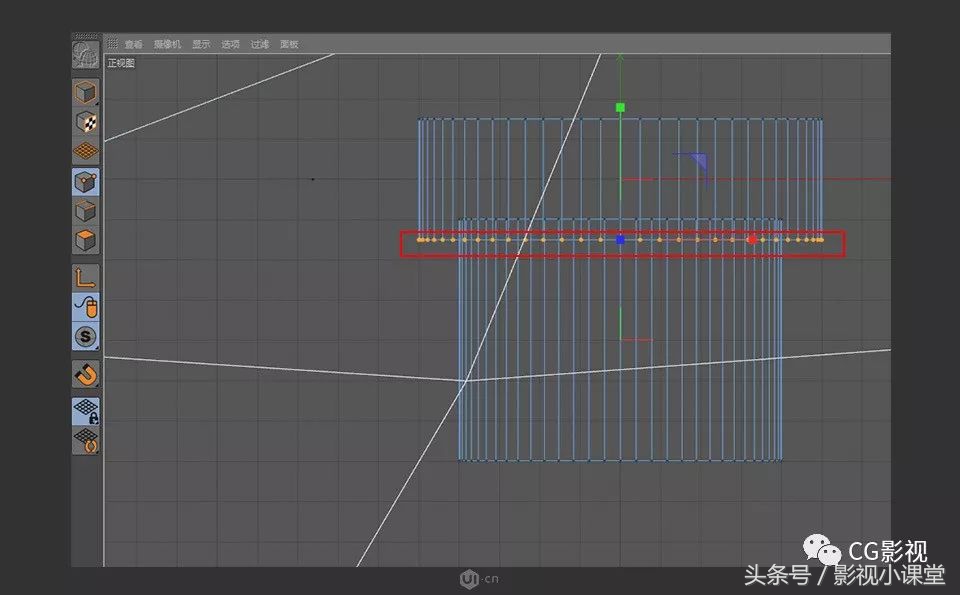960x595 pixels.
Task: Select the highlighted red point on the spline
Action: click(753, 239)
